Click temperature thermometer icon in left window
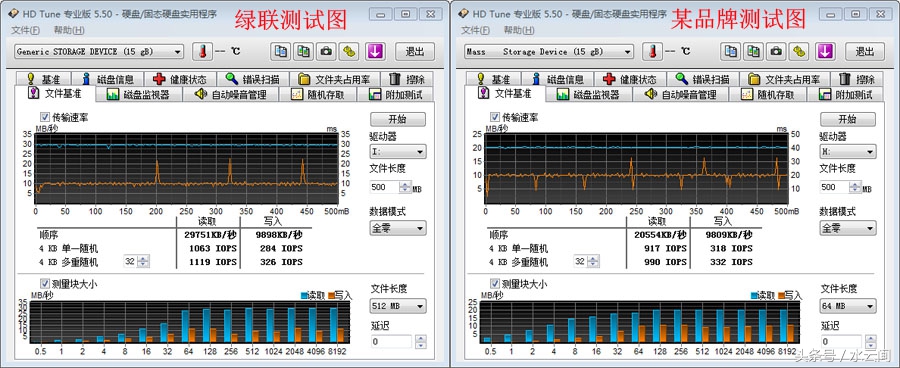This screenshot has width=900, height=368. 202,52
